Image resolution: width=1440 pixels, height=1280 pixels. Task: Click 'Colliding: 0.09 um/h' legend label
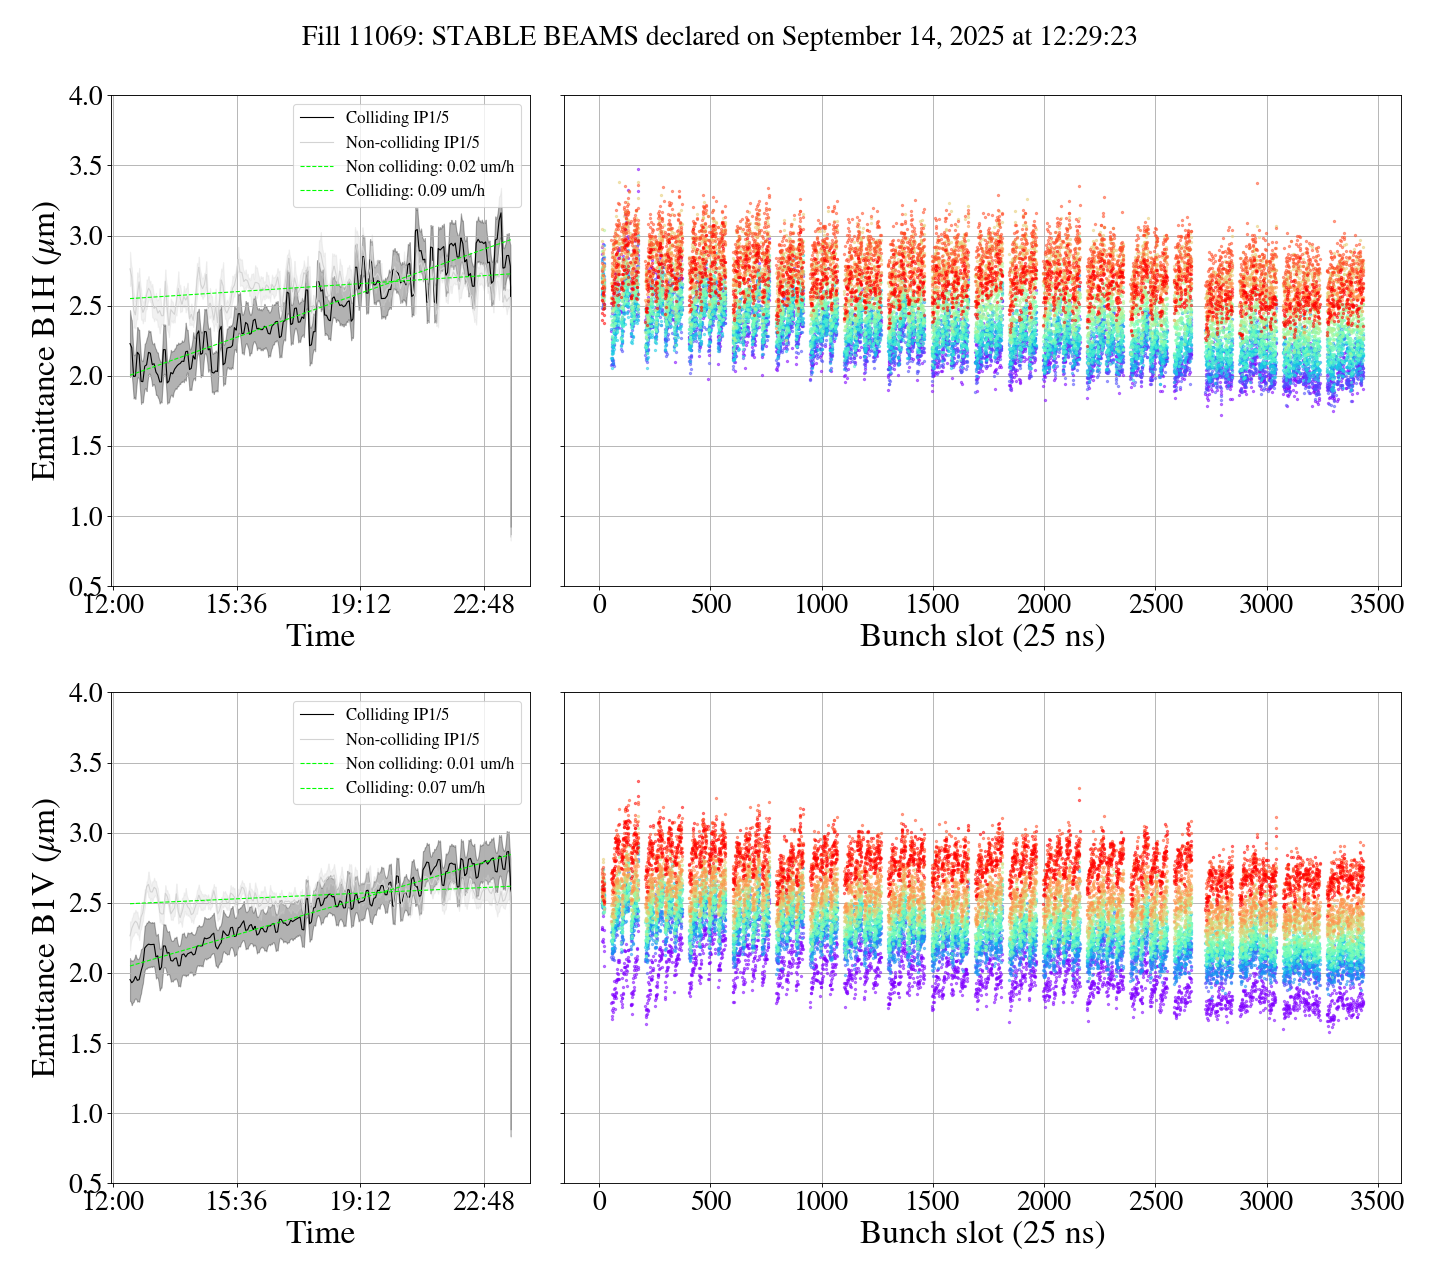coord(415,190)
